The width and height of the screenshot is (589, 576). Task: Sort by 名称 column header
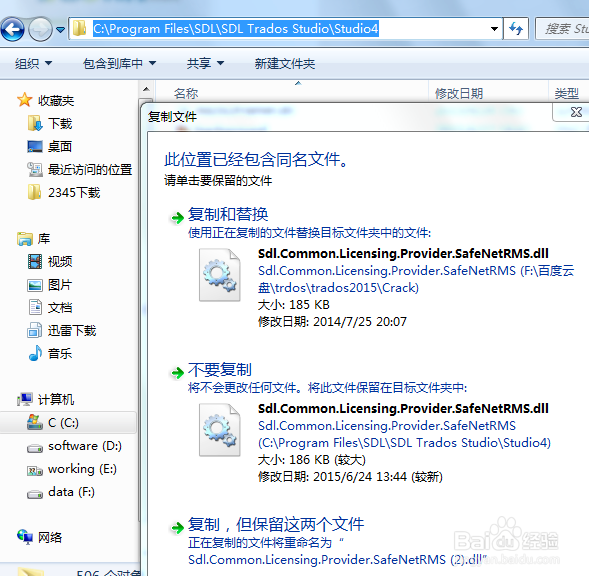click(186, 93)
